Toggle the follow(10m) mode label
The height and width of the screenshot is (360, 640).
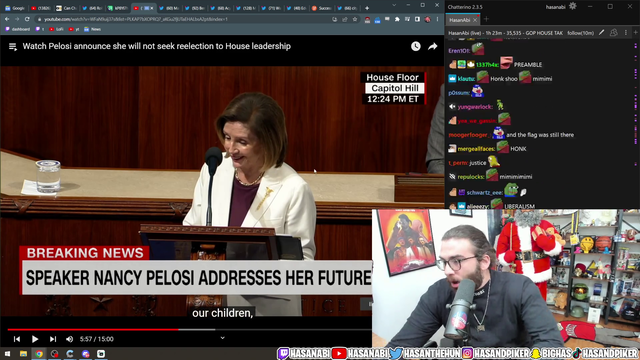coord(580,33)
